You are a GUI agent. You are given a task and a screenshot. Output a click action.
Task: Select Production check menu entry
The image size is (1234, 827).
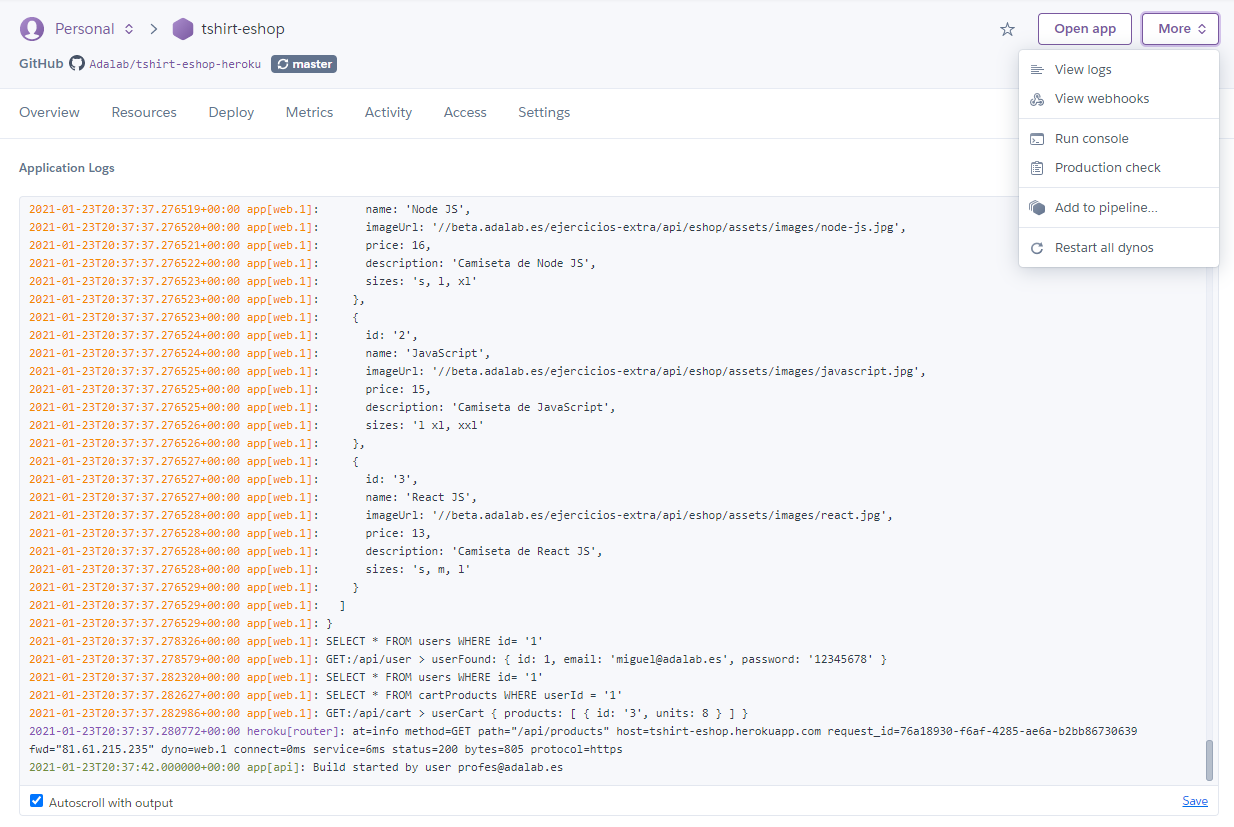point(1118,168)
